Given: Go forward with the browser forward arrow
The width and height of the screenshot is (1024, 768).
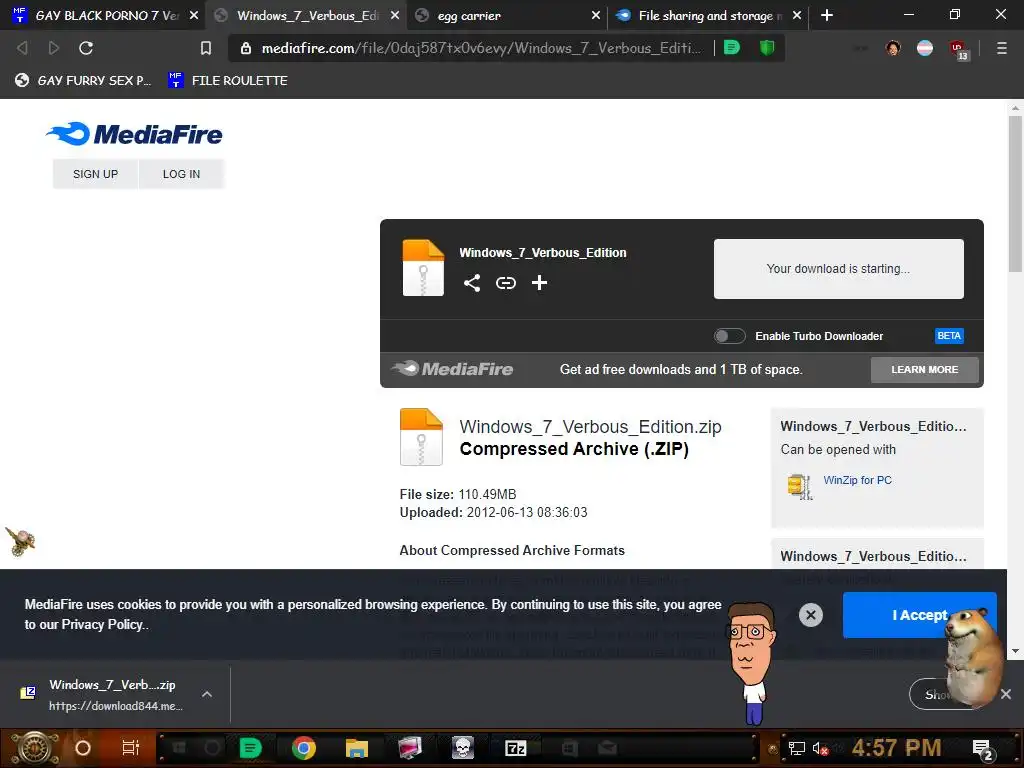Looking at the screenshot, I should tap(54, 48).
